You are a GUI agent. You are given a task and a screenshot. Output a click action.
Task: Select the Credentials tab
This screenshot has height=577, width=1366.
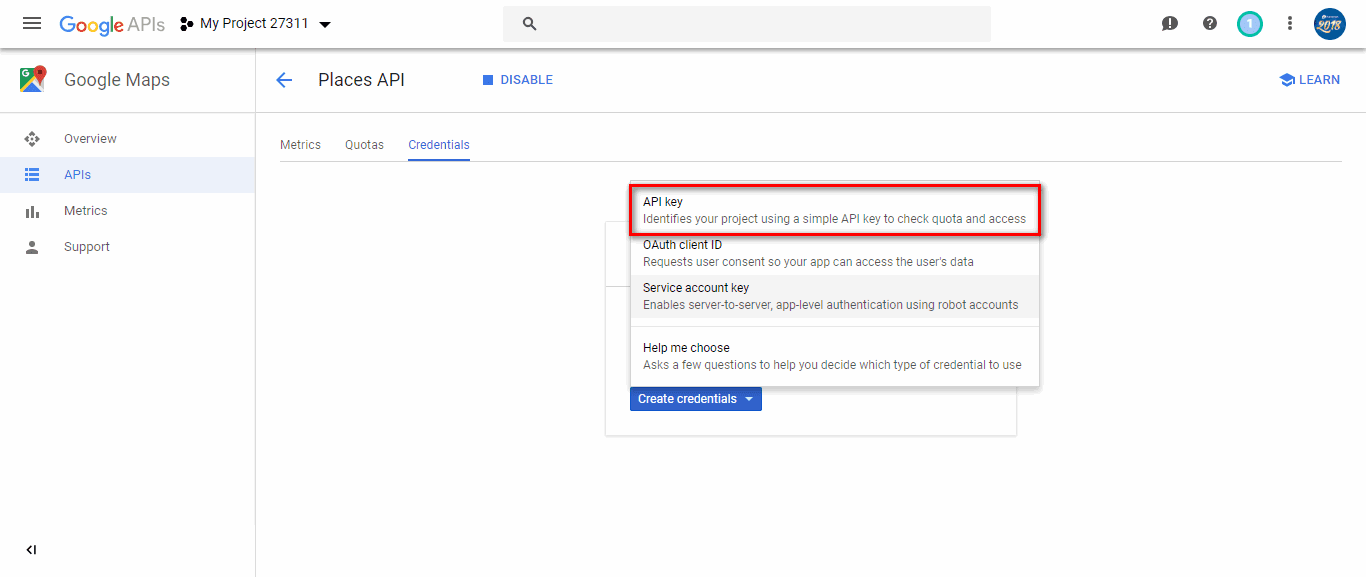tap(439, 145)
